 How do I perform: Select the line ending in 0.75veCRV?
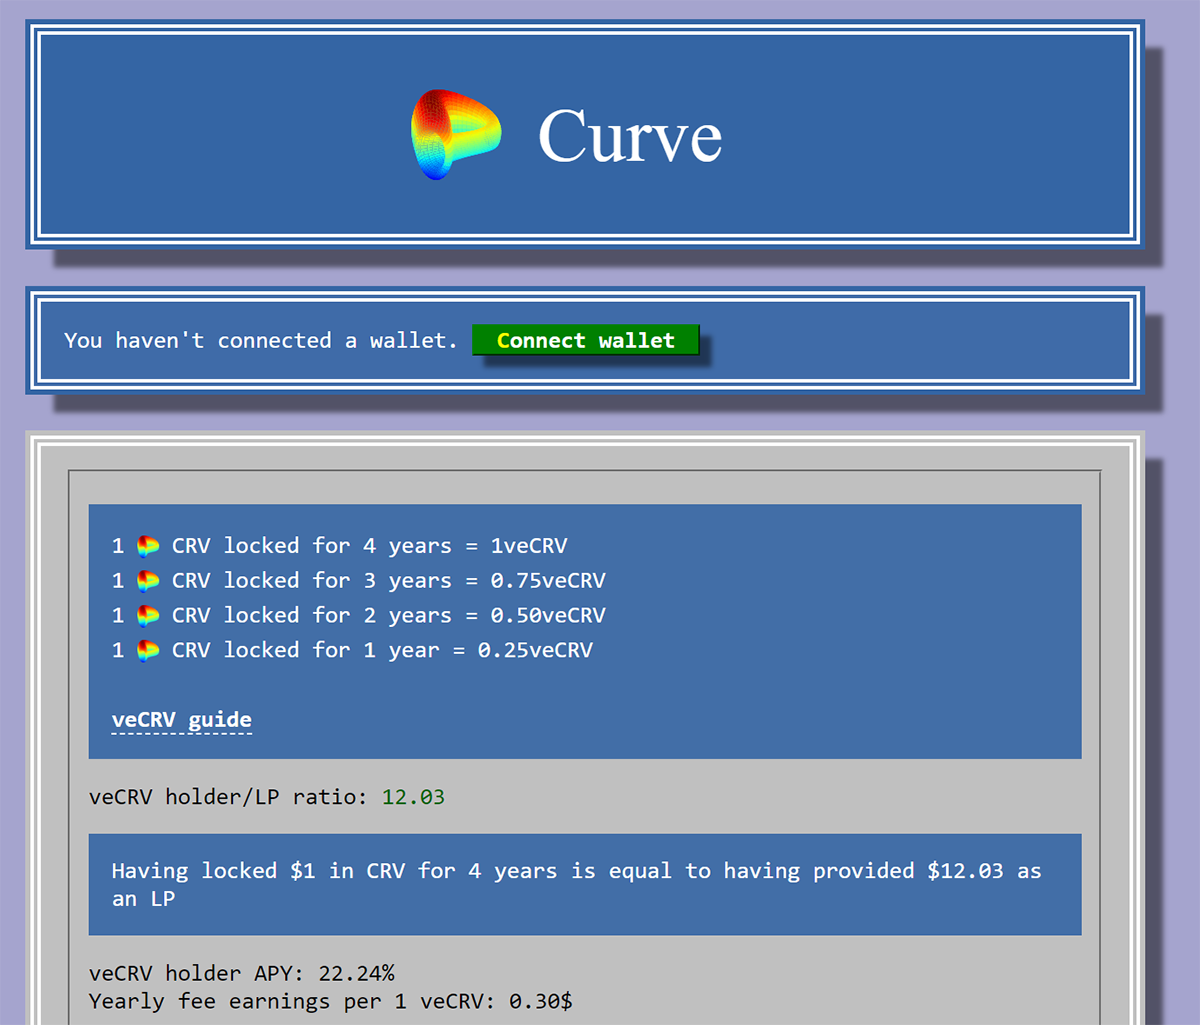tap(359, 581)
